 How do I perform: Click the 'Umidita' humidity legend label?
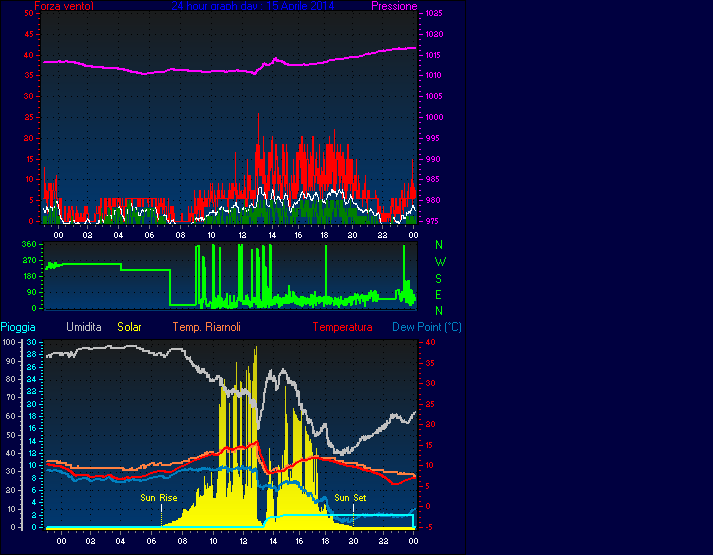point(84,327)
